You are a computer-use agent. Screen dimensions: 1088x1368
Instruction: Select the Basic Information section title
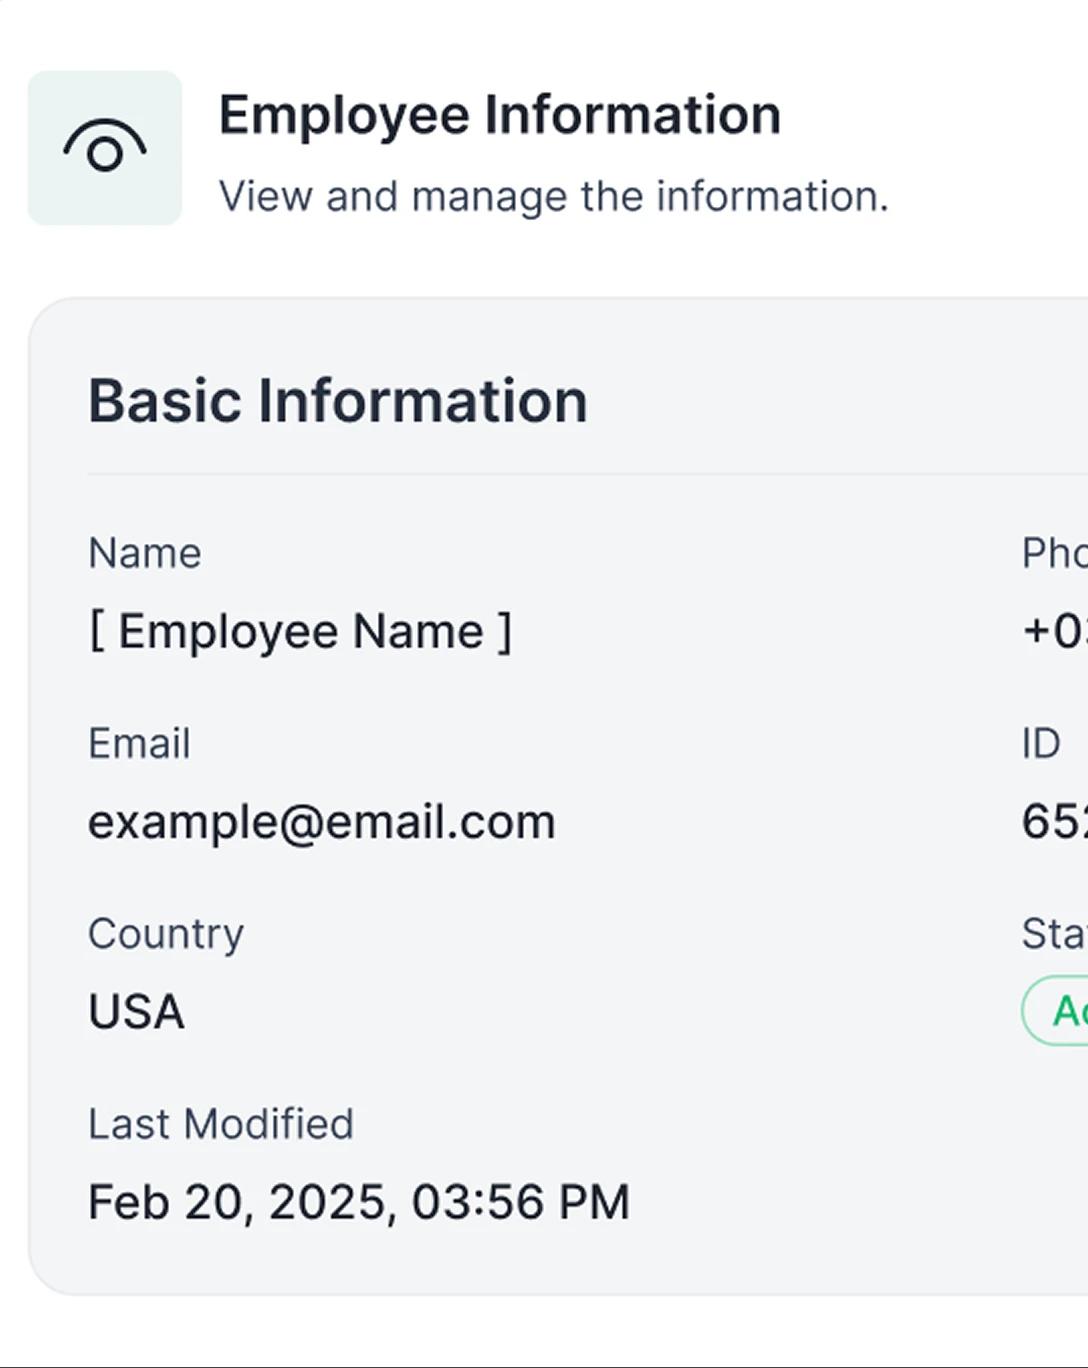338,401
